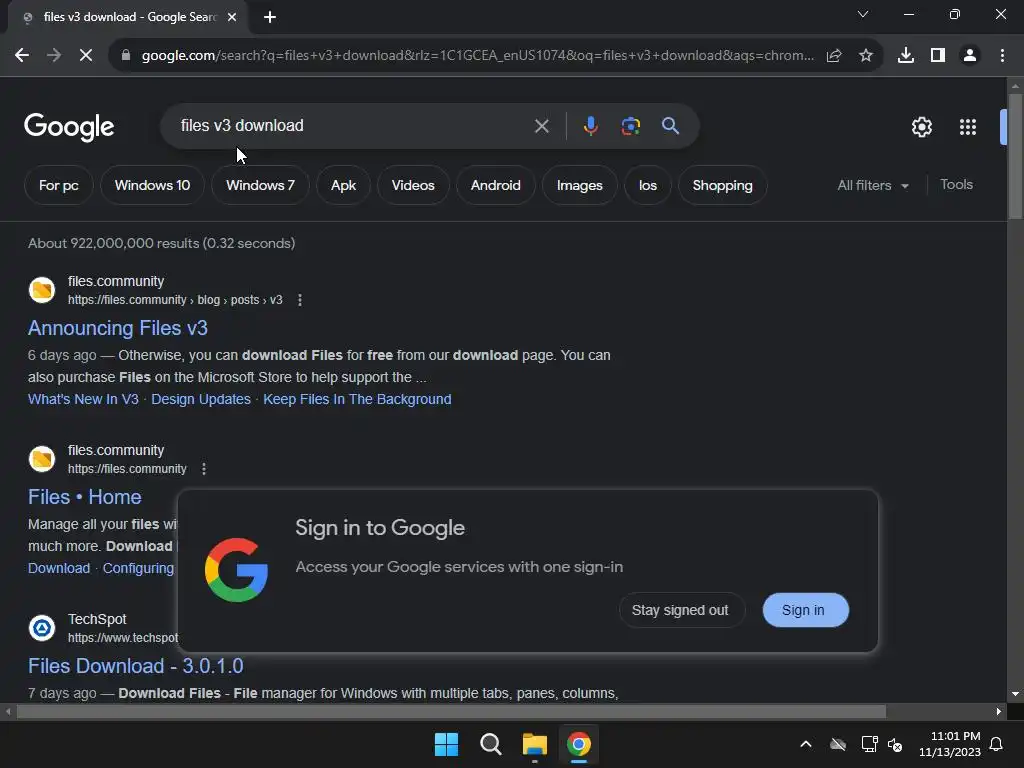Click the magnifier search button
1024x768 pixels.
coord(670,126)
